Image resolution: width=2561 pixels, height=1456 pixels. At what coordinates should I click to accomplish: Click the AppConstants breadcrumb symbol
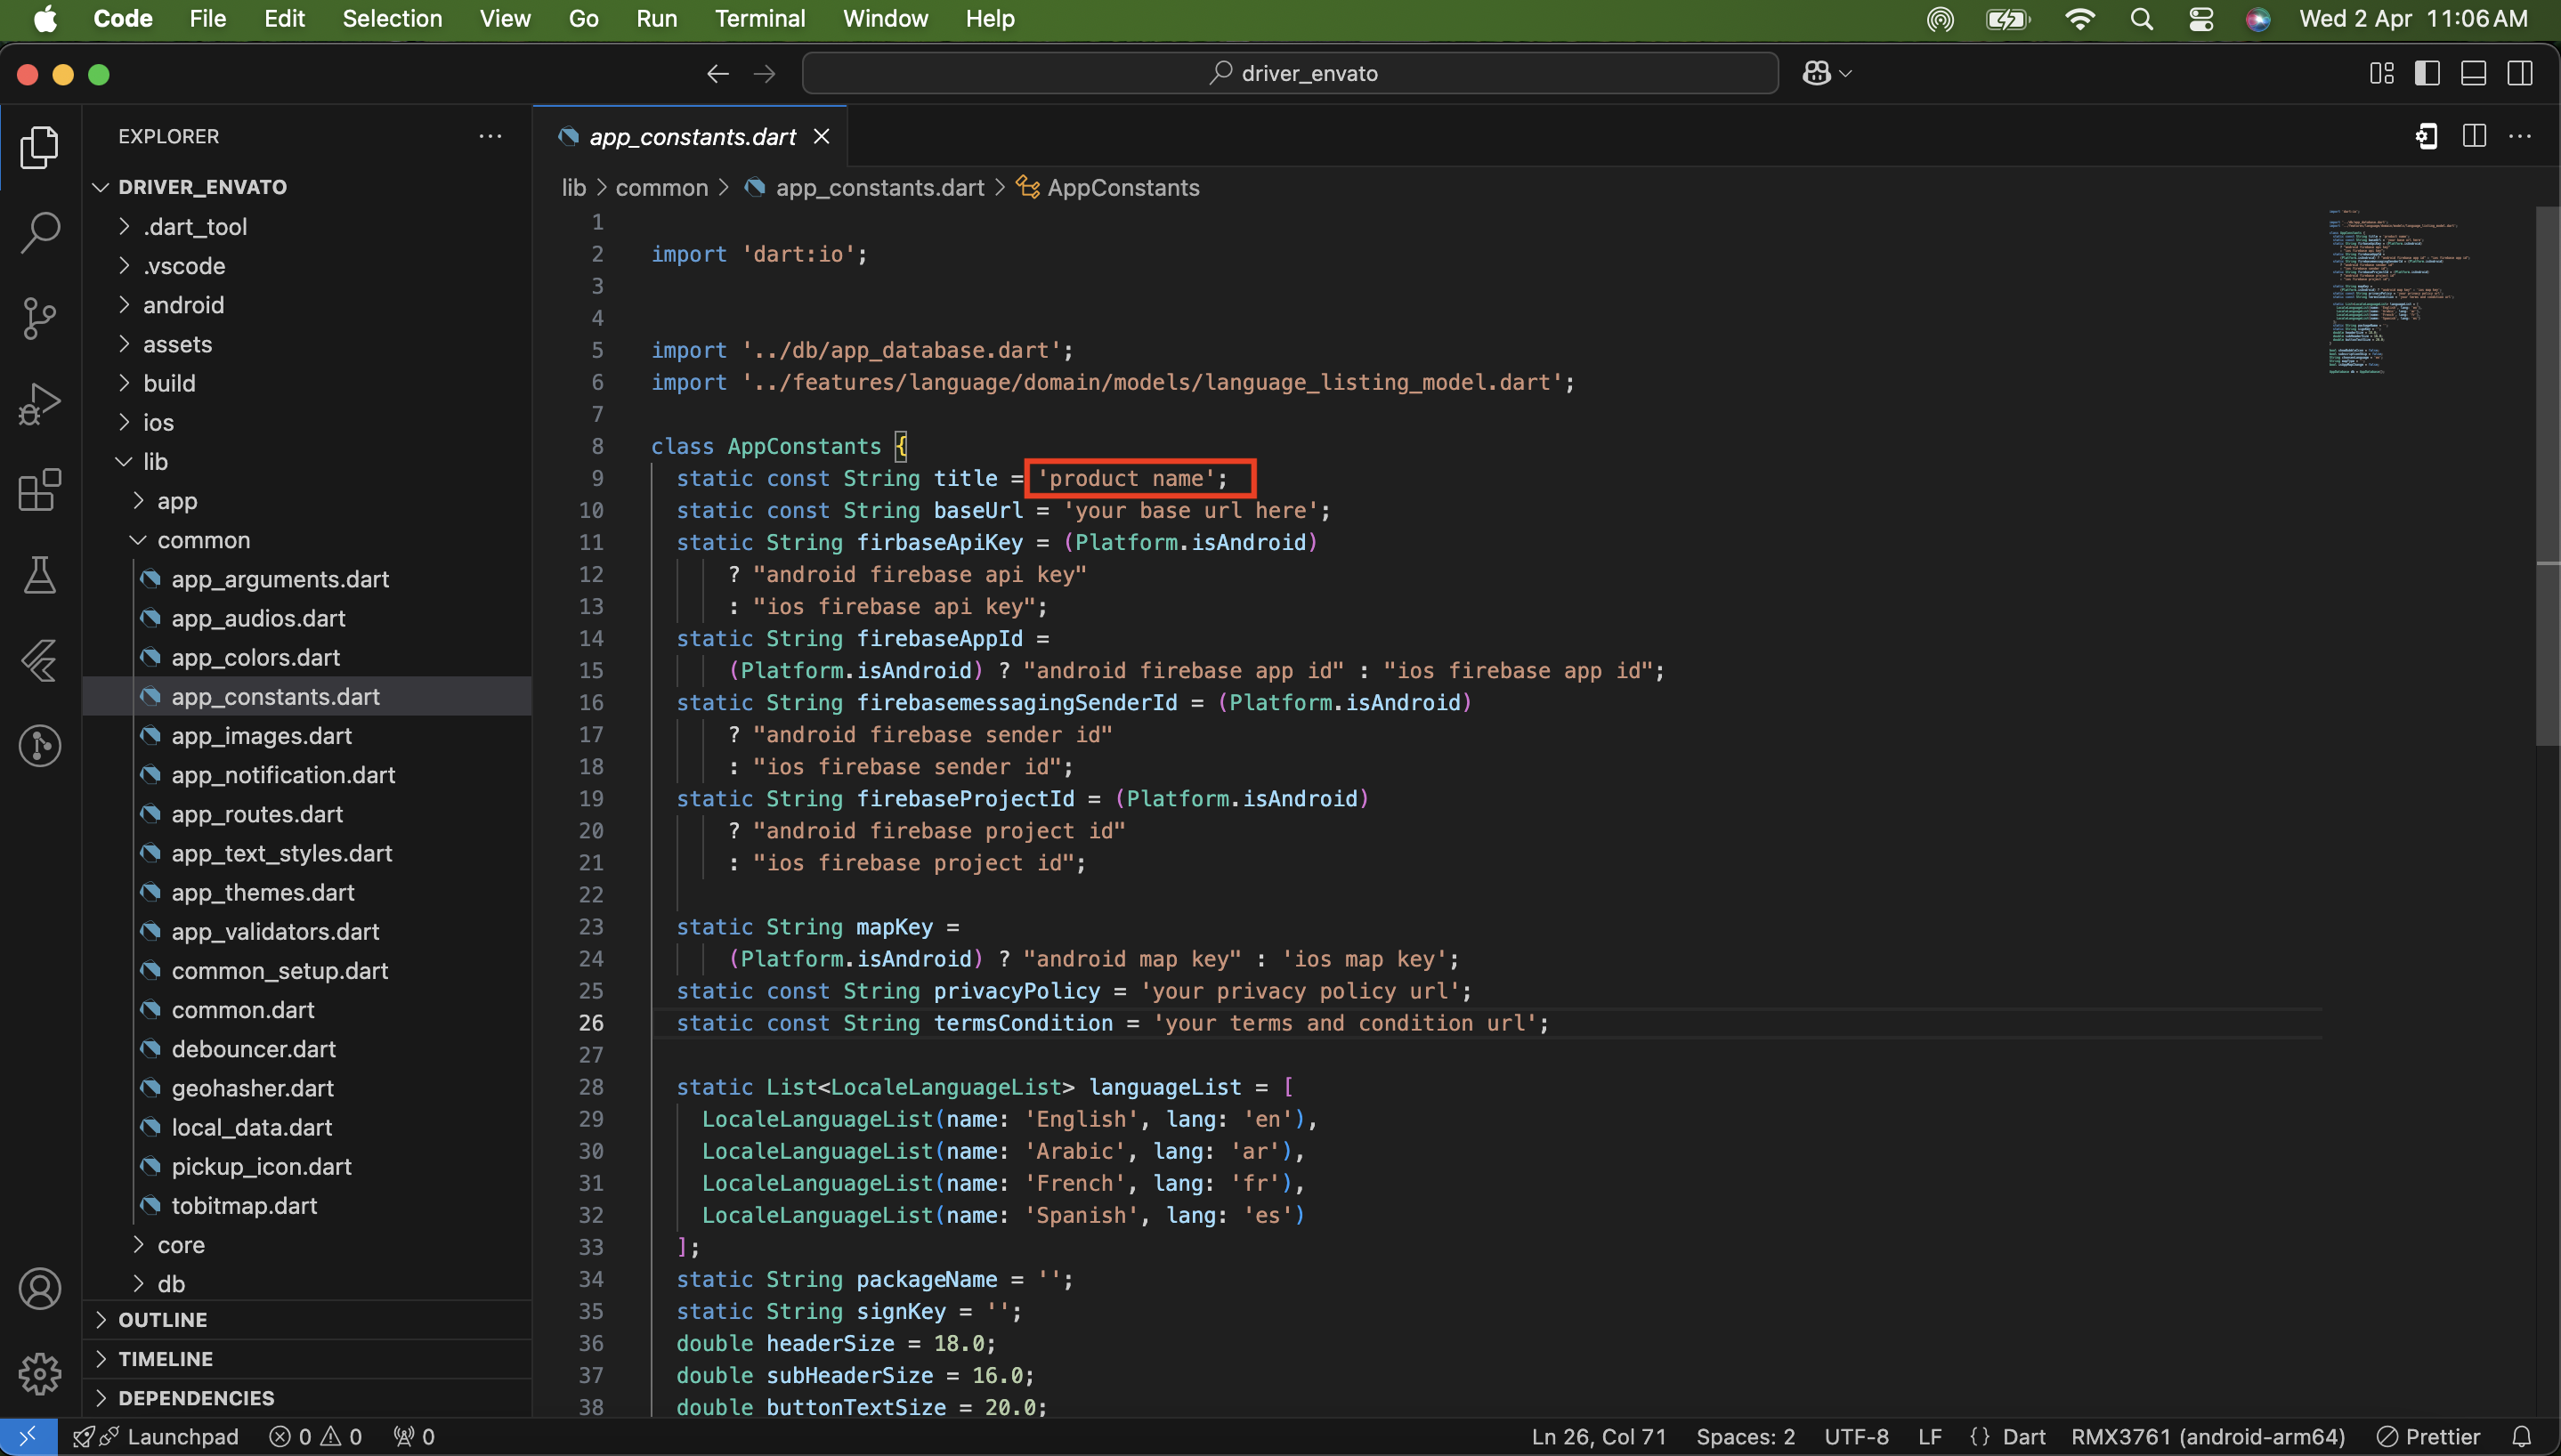click(x=1108, y=188)
